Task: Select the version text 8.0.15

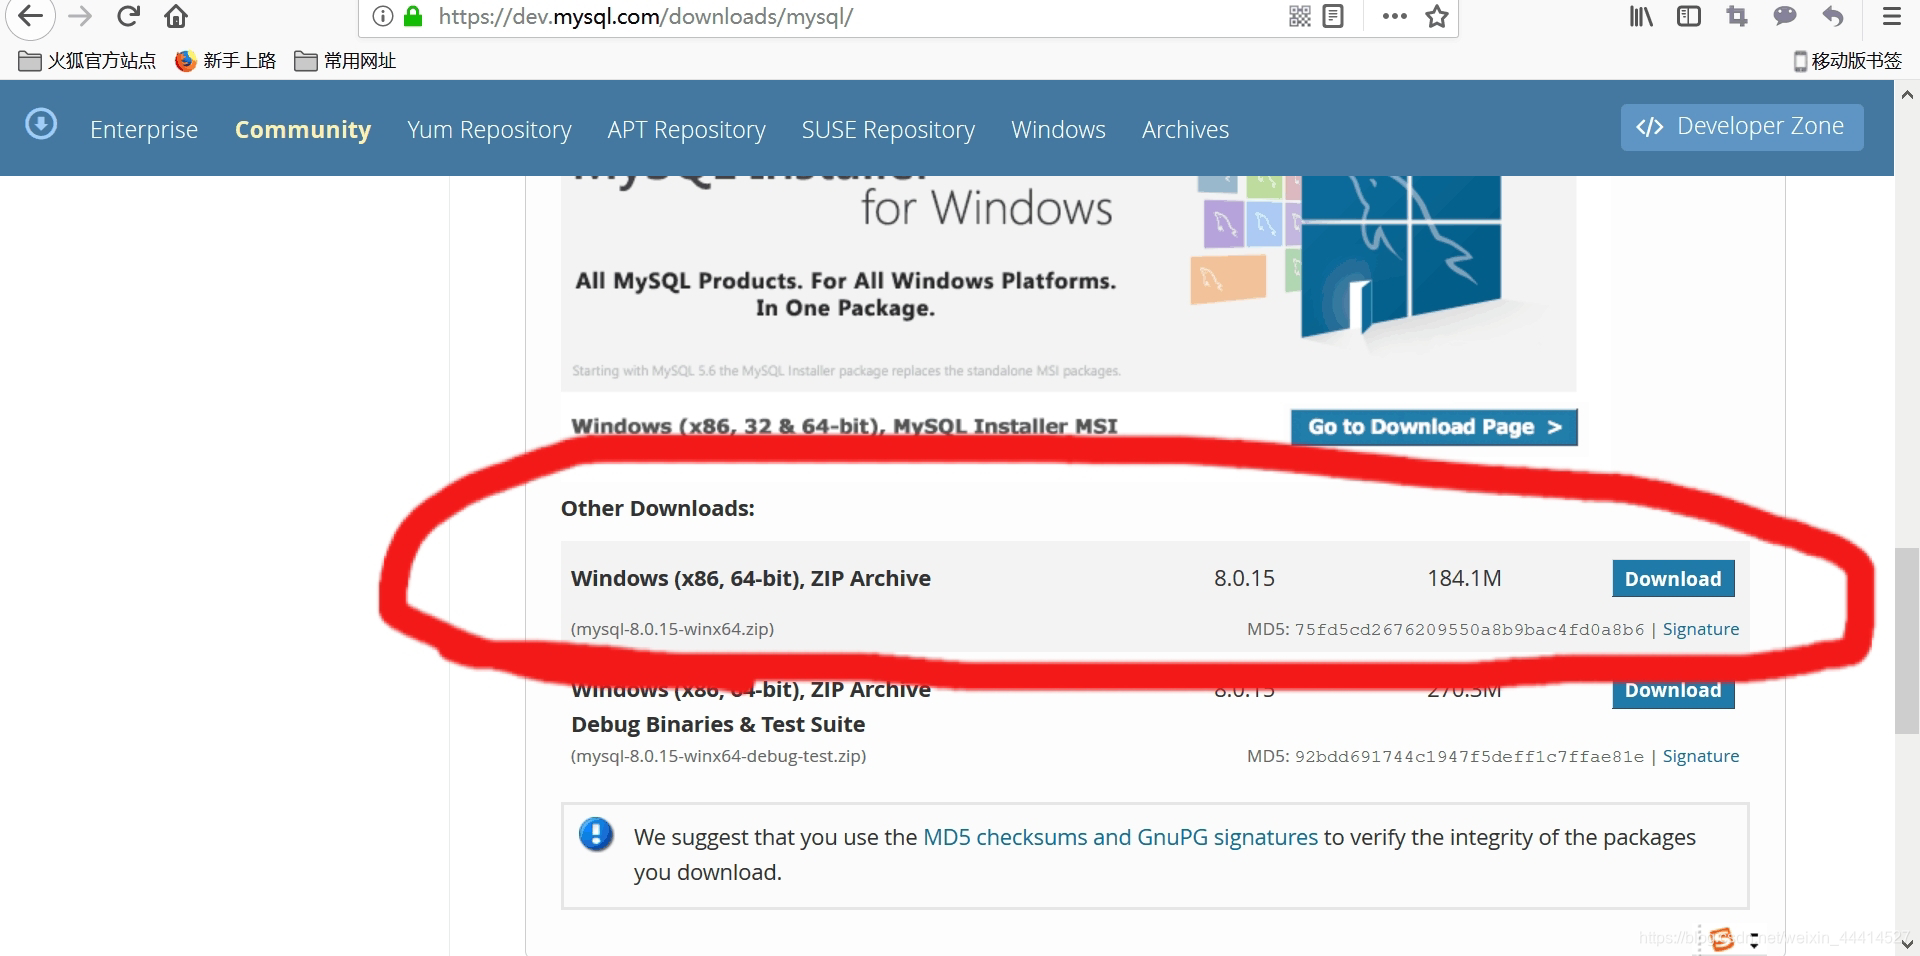Action: (x=1244, y=578)
